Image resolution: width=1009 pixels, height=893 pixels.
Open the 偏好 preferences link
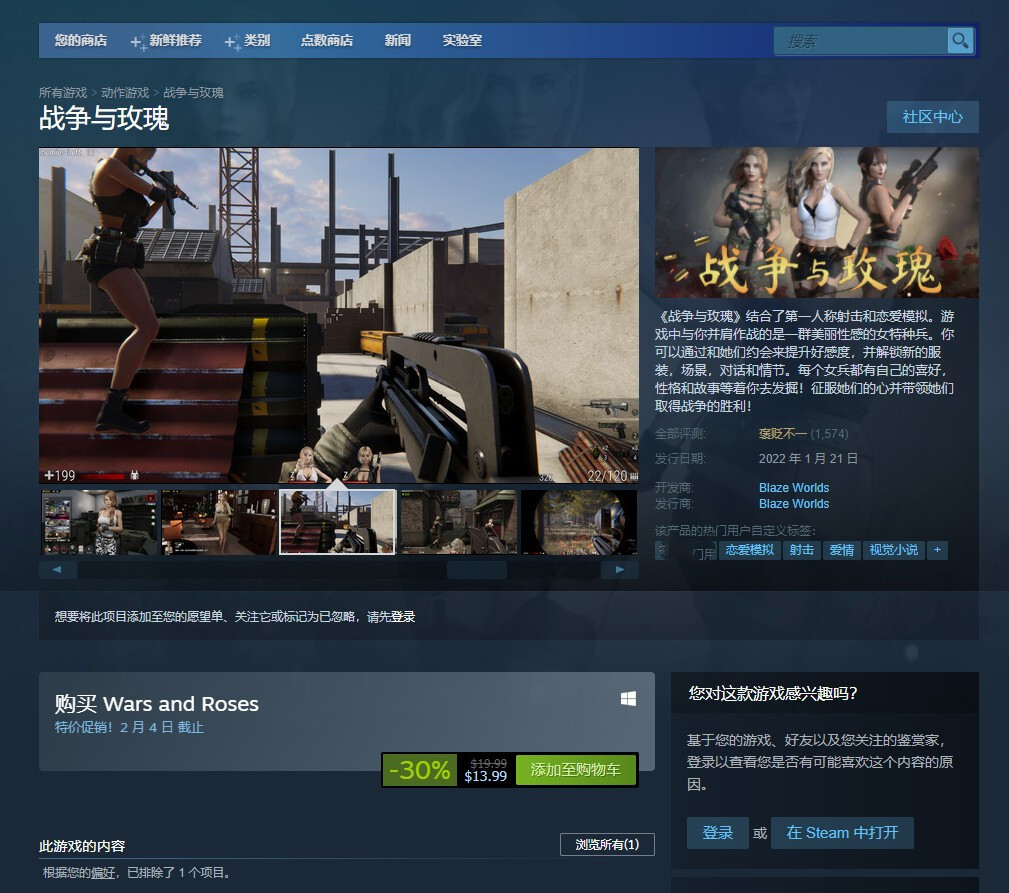click(x=103, y=872)
